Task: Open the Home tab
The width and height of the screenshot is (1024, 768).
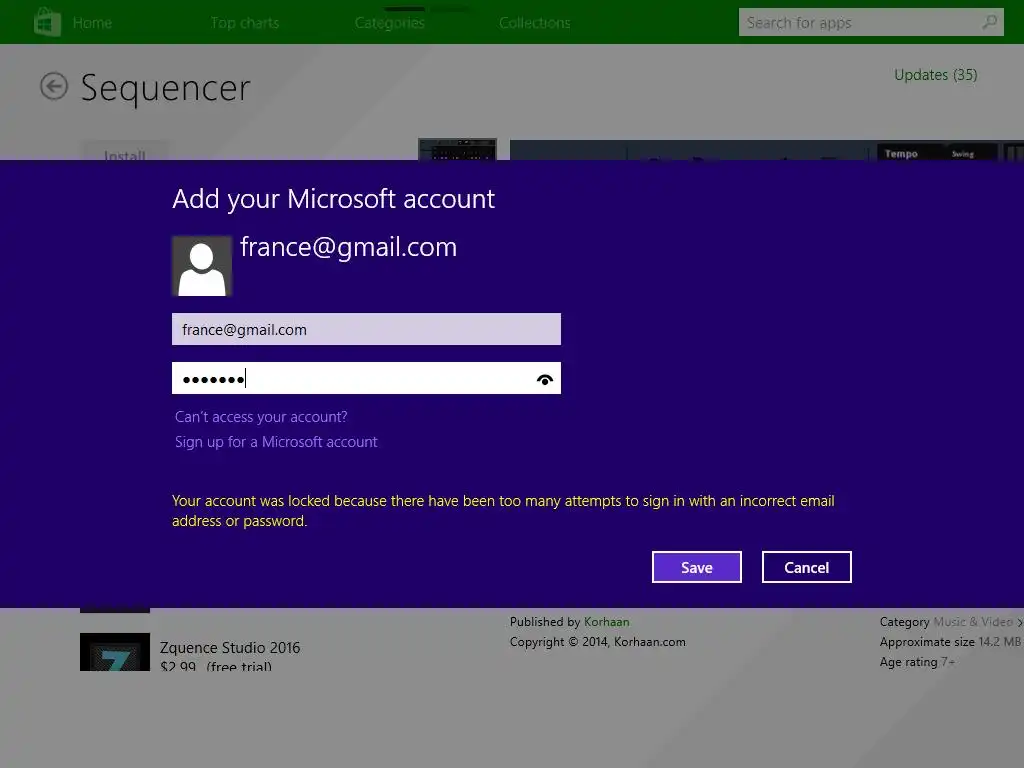Action: click(92, 23)
